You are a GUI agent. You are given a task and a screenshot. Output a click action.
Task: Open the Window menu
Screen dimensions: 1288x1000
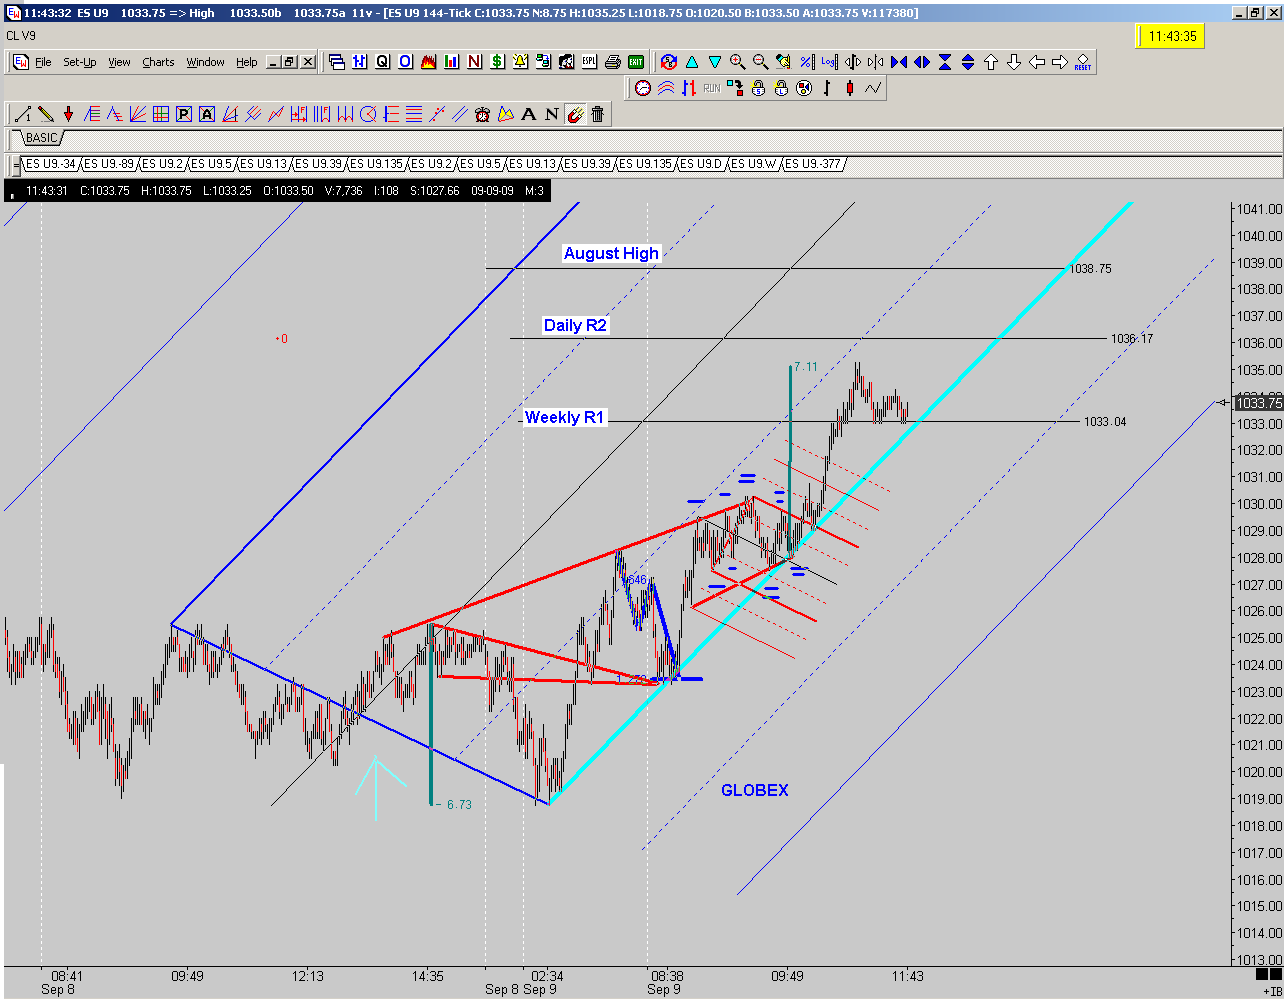[x=205, y=62]
